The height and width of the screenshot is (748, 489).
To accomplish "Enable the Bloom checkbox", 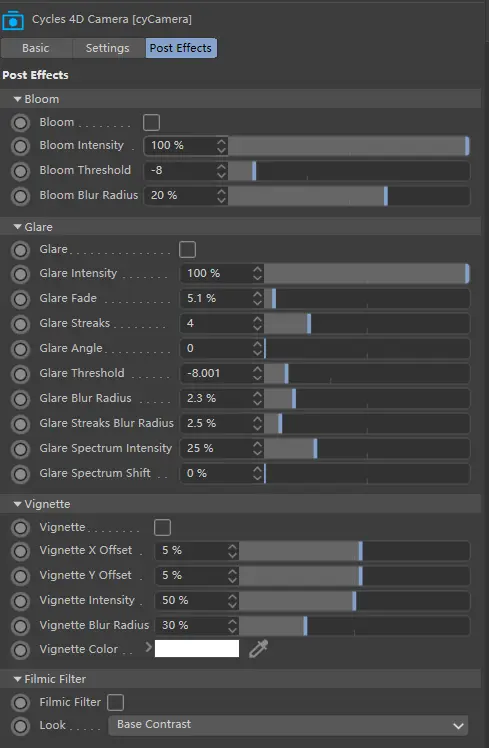I will [151, 123].
